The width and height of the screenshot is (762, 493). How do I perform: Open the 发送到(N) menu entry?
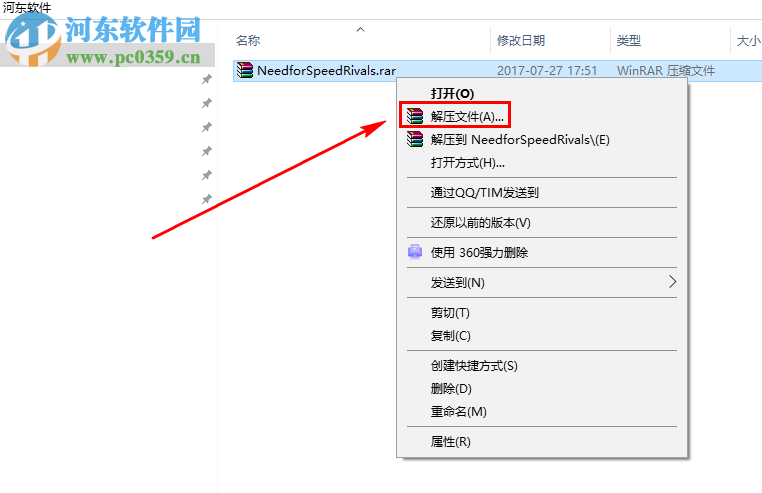coord(457,282)
